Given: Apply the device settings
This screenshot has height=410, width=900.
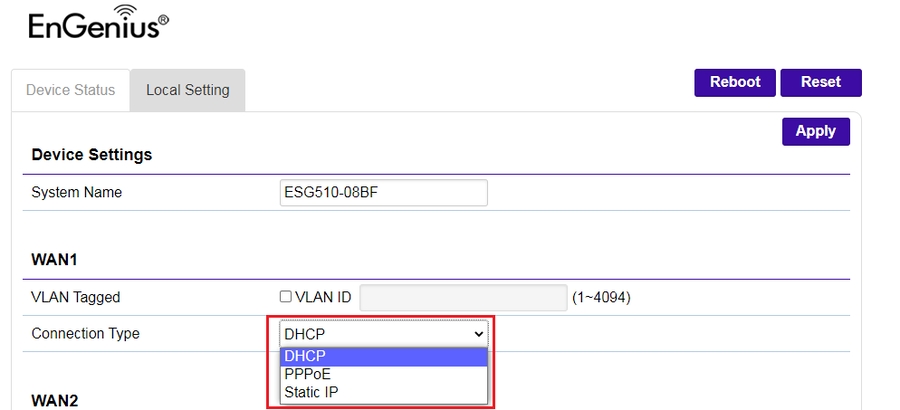Looking at the screenshot, I should [x=815, y=131].
